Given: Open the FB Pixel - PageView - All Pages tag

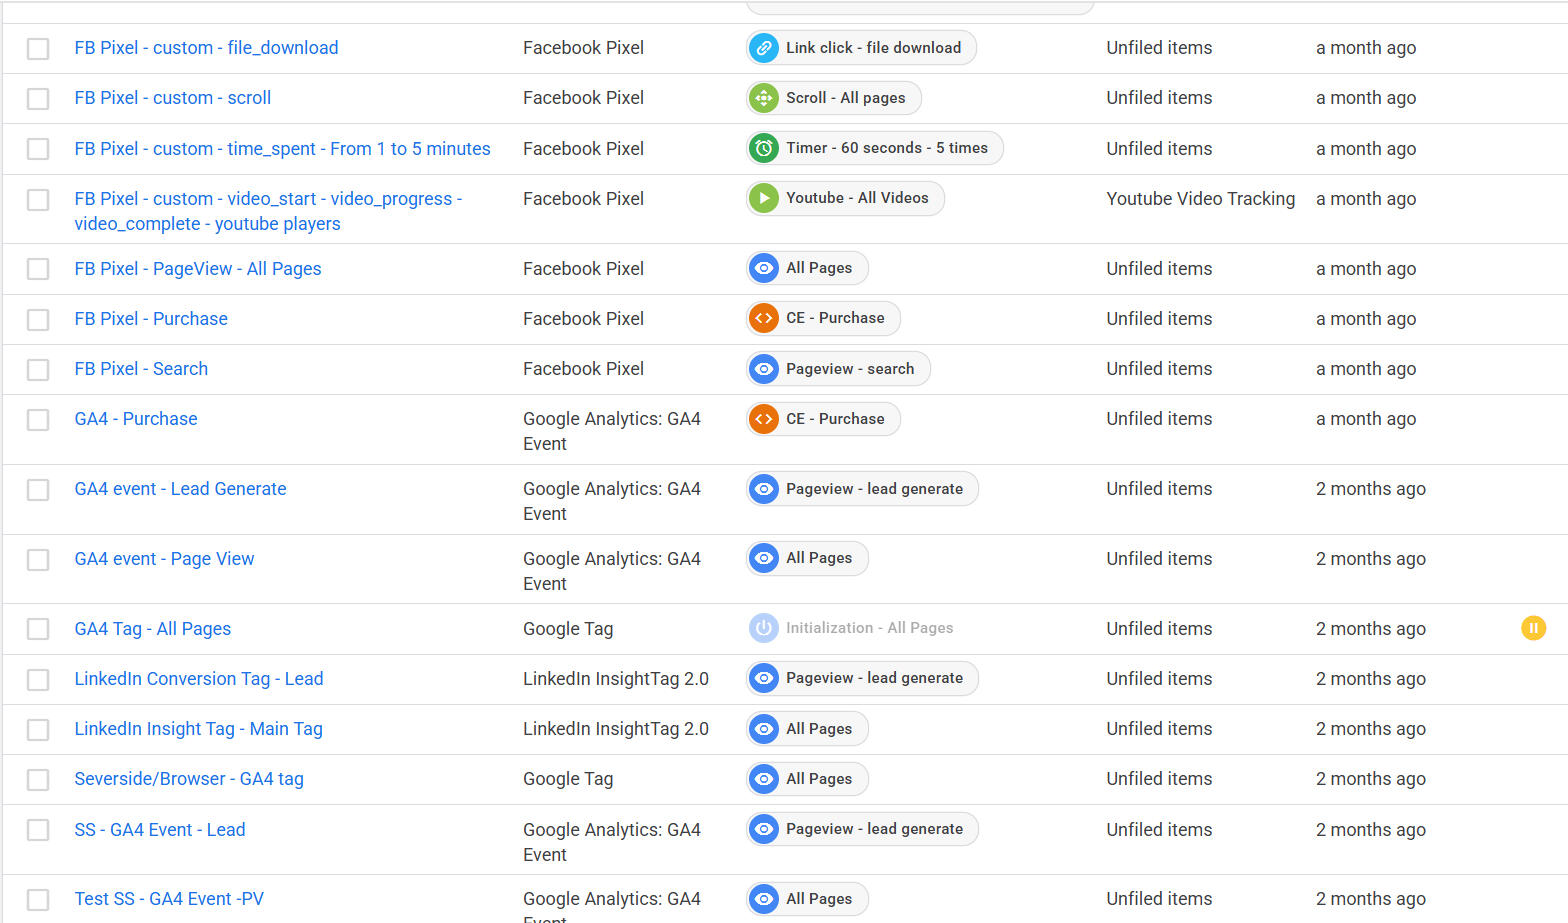Looking at the screenshot, I should [198, 269].
